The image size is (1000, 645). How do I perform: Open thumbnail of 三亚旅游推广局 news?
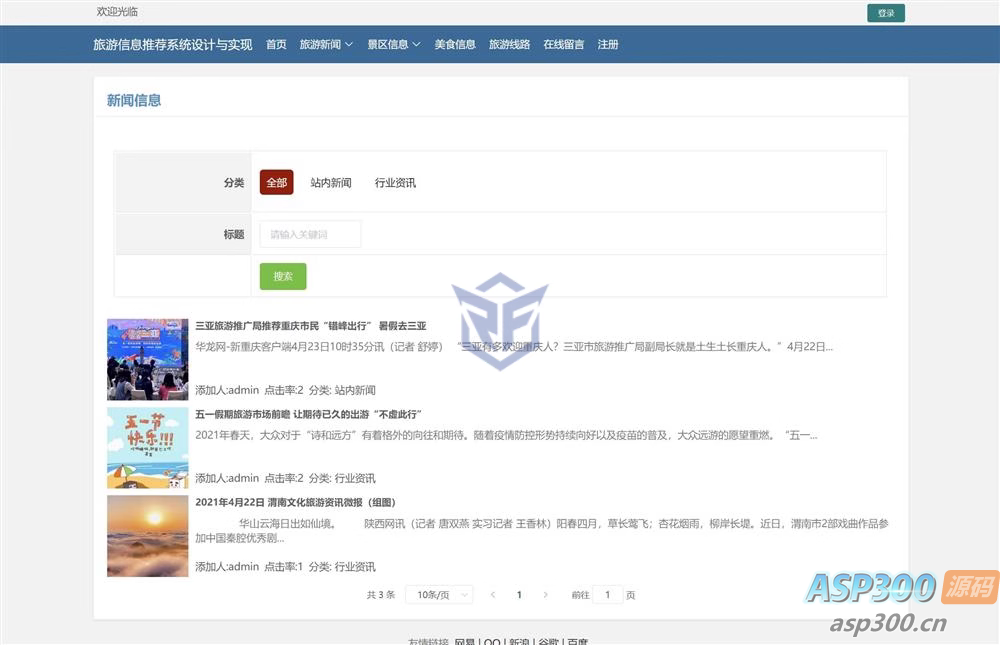tap(147, 359)
